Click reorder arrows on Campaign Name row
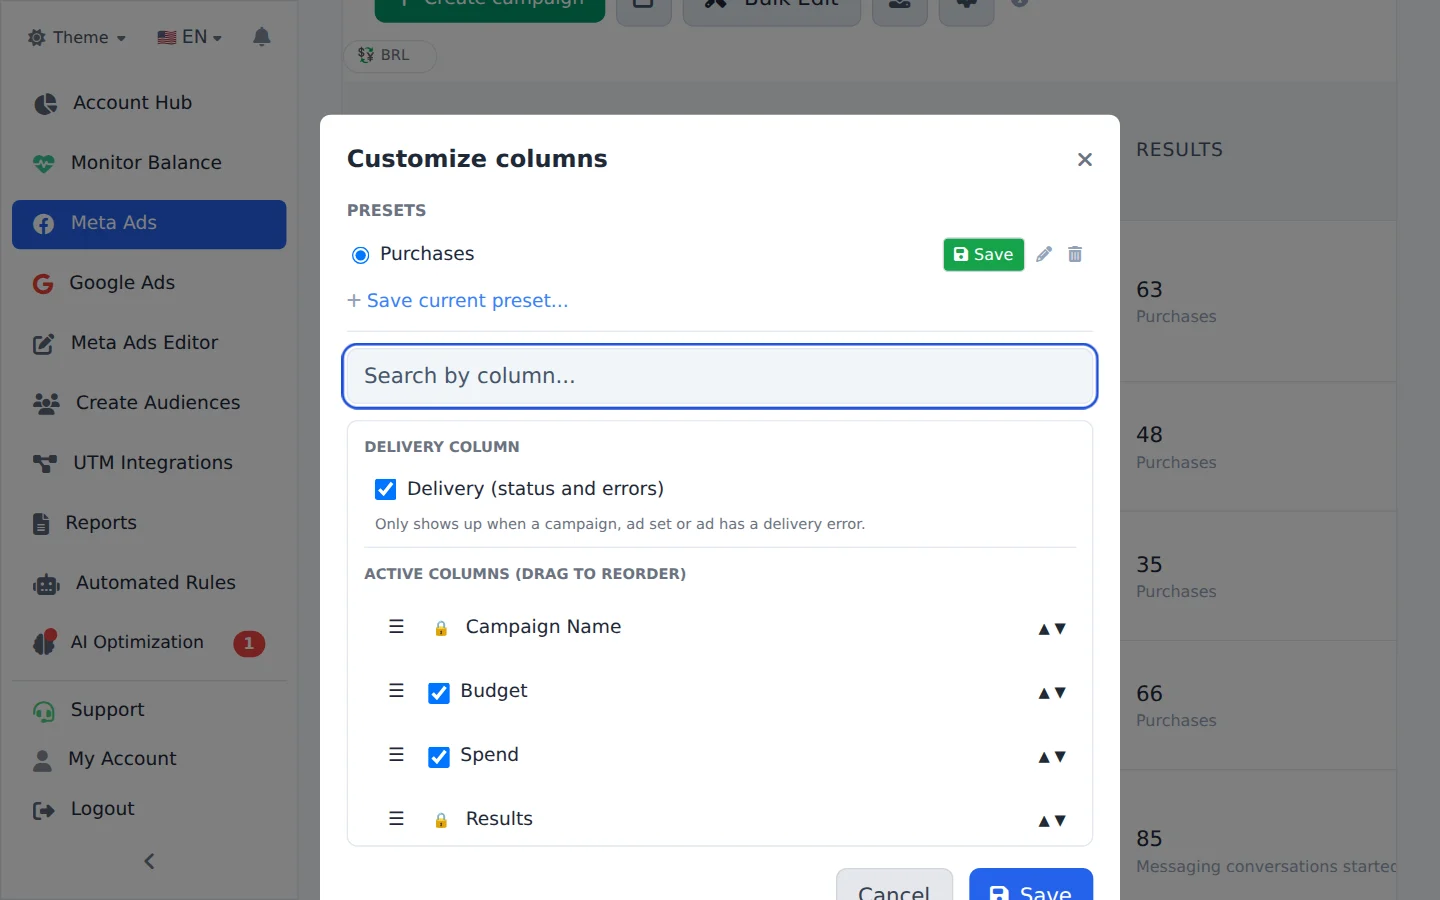This screenshot has width=1440, height=900. pyautogui.click(x=1052, y=629)
